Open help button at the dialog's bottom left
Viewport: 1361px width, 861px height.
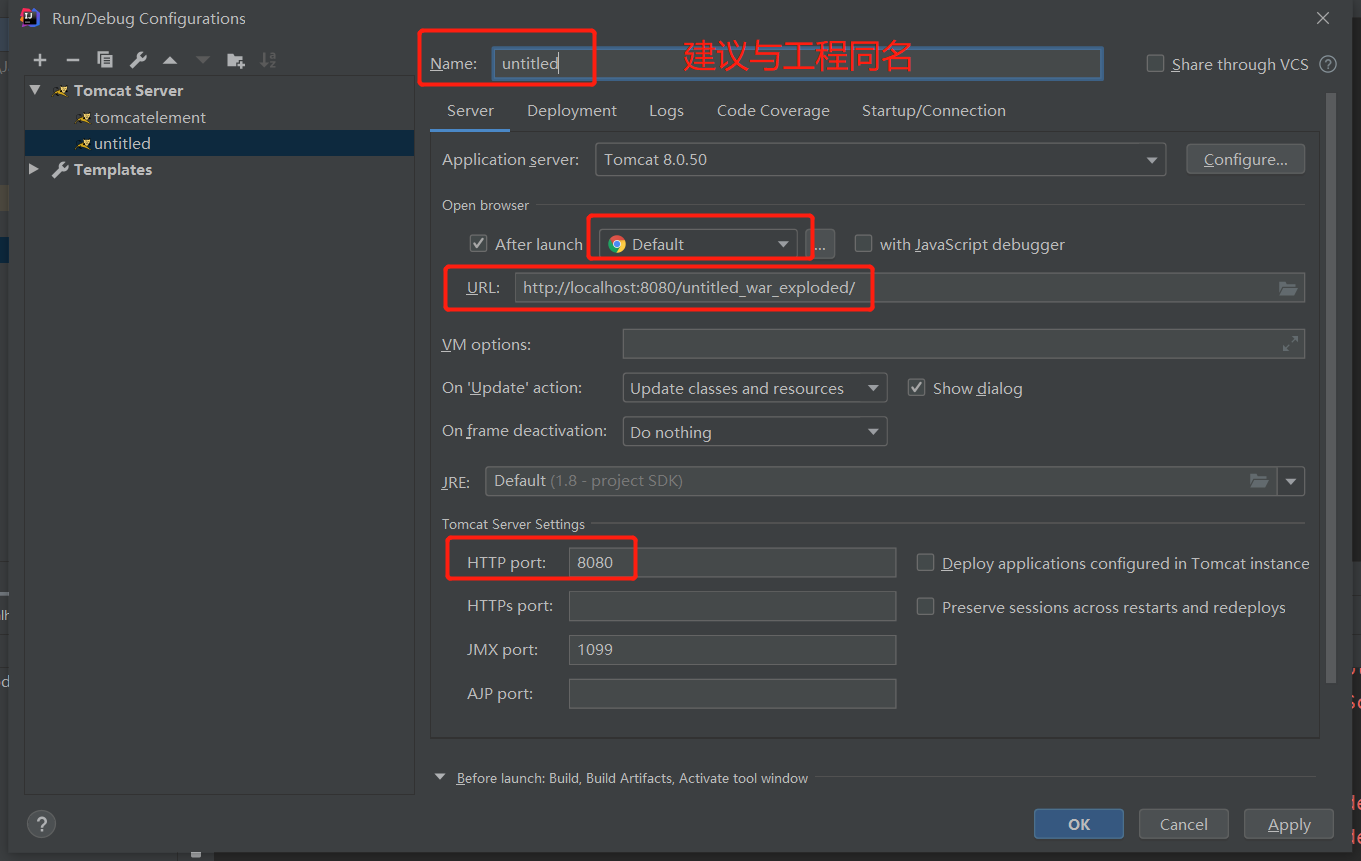tap(41, 825)
